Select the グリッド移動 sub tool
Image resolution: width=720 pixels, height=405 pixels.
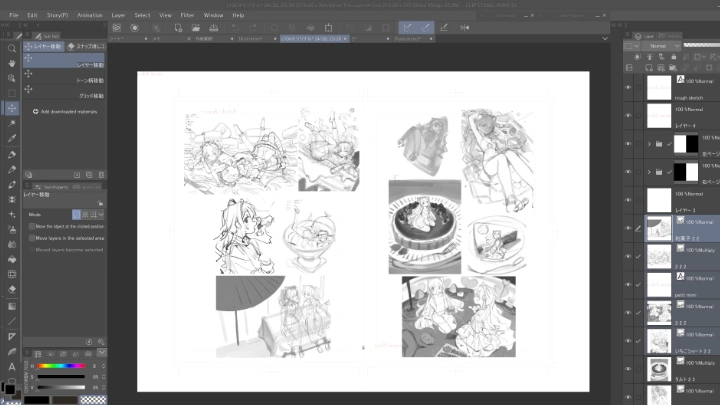click(x=64, y=92)
